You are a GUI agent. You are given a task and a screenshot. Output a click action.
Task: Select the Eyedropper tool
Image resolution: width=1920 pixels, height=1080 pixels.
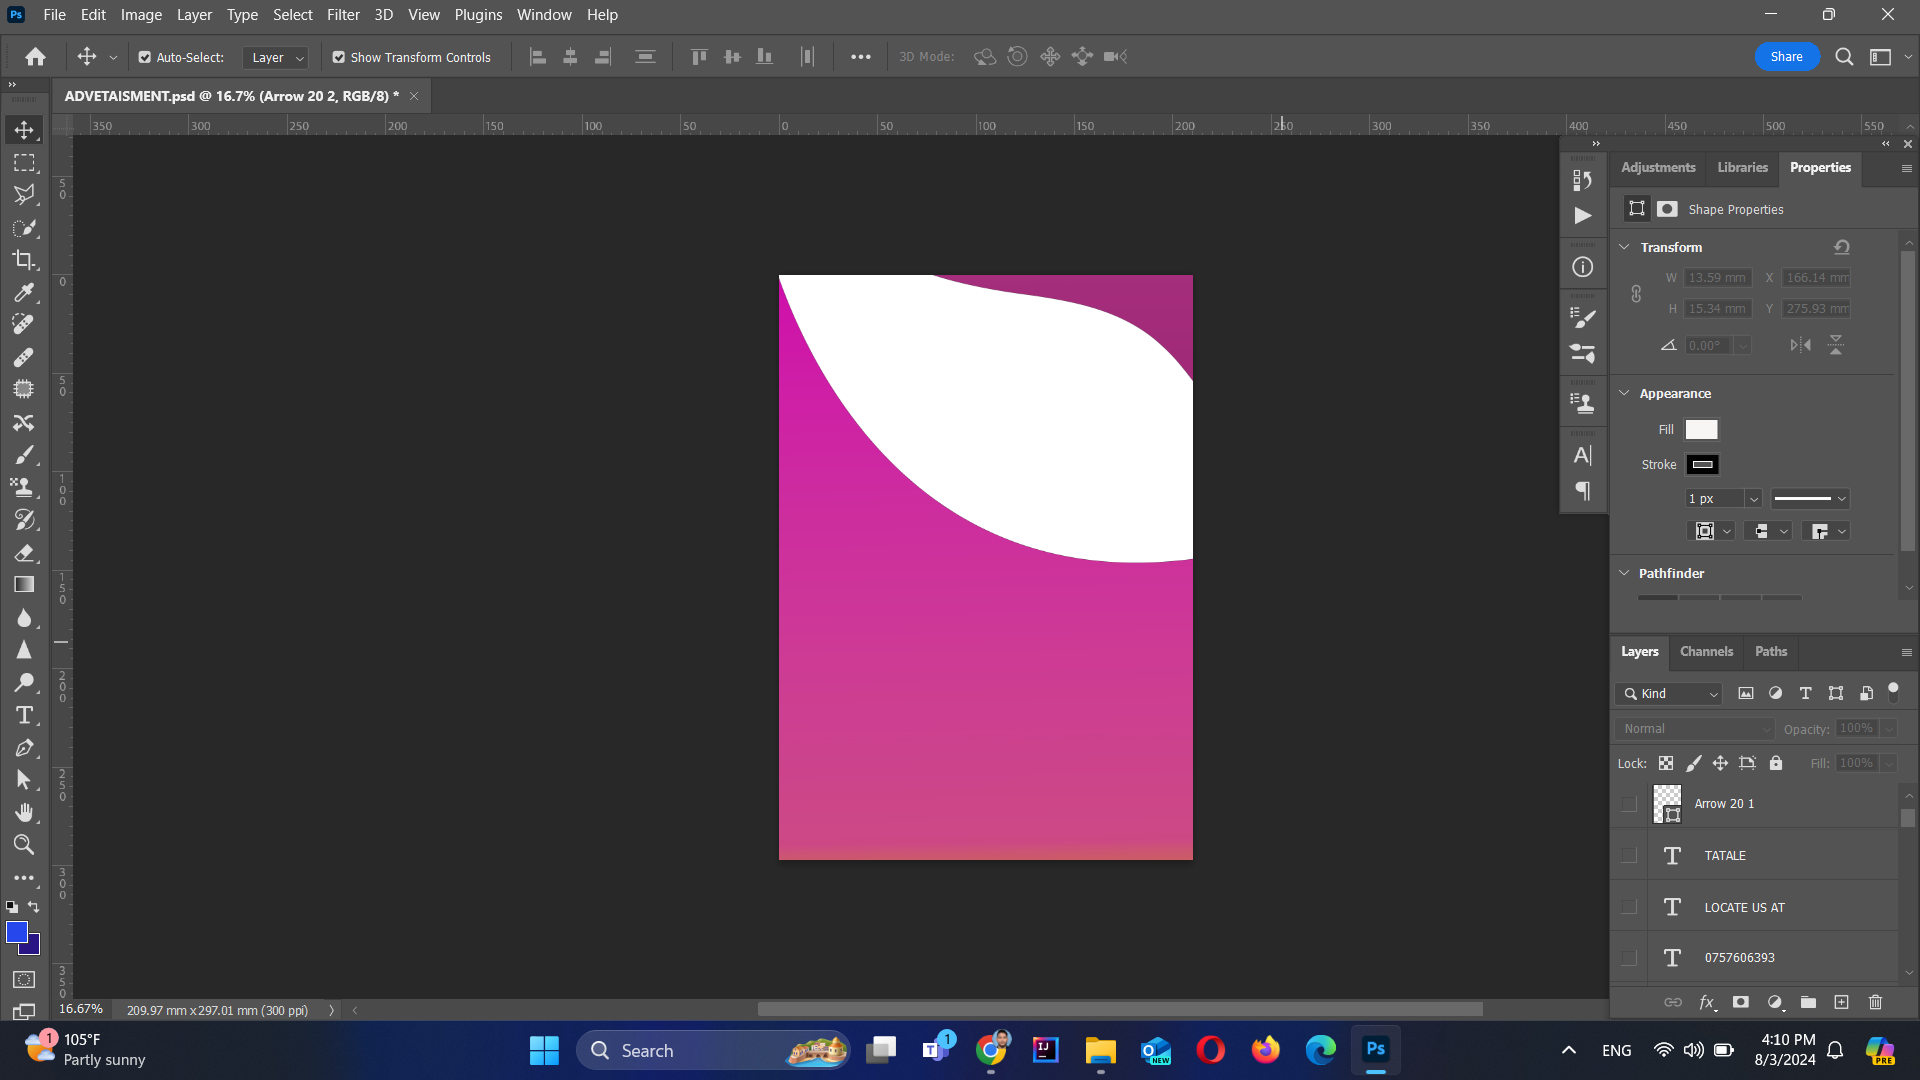click(24, 292)
